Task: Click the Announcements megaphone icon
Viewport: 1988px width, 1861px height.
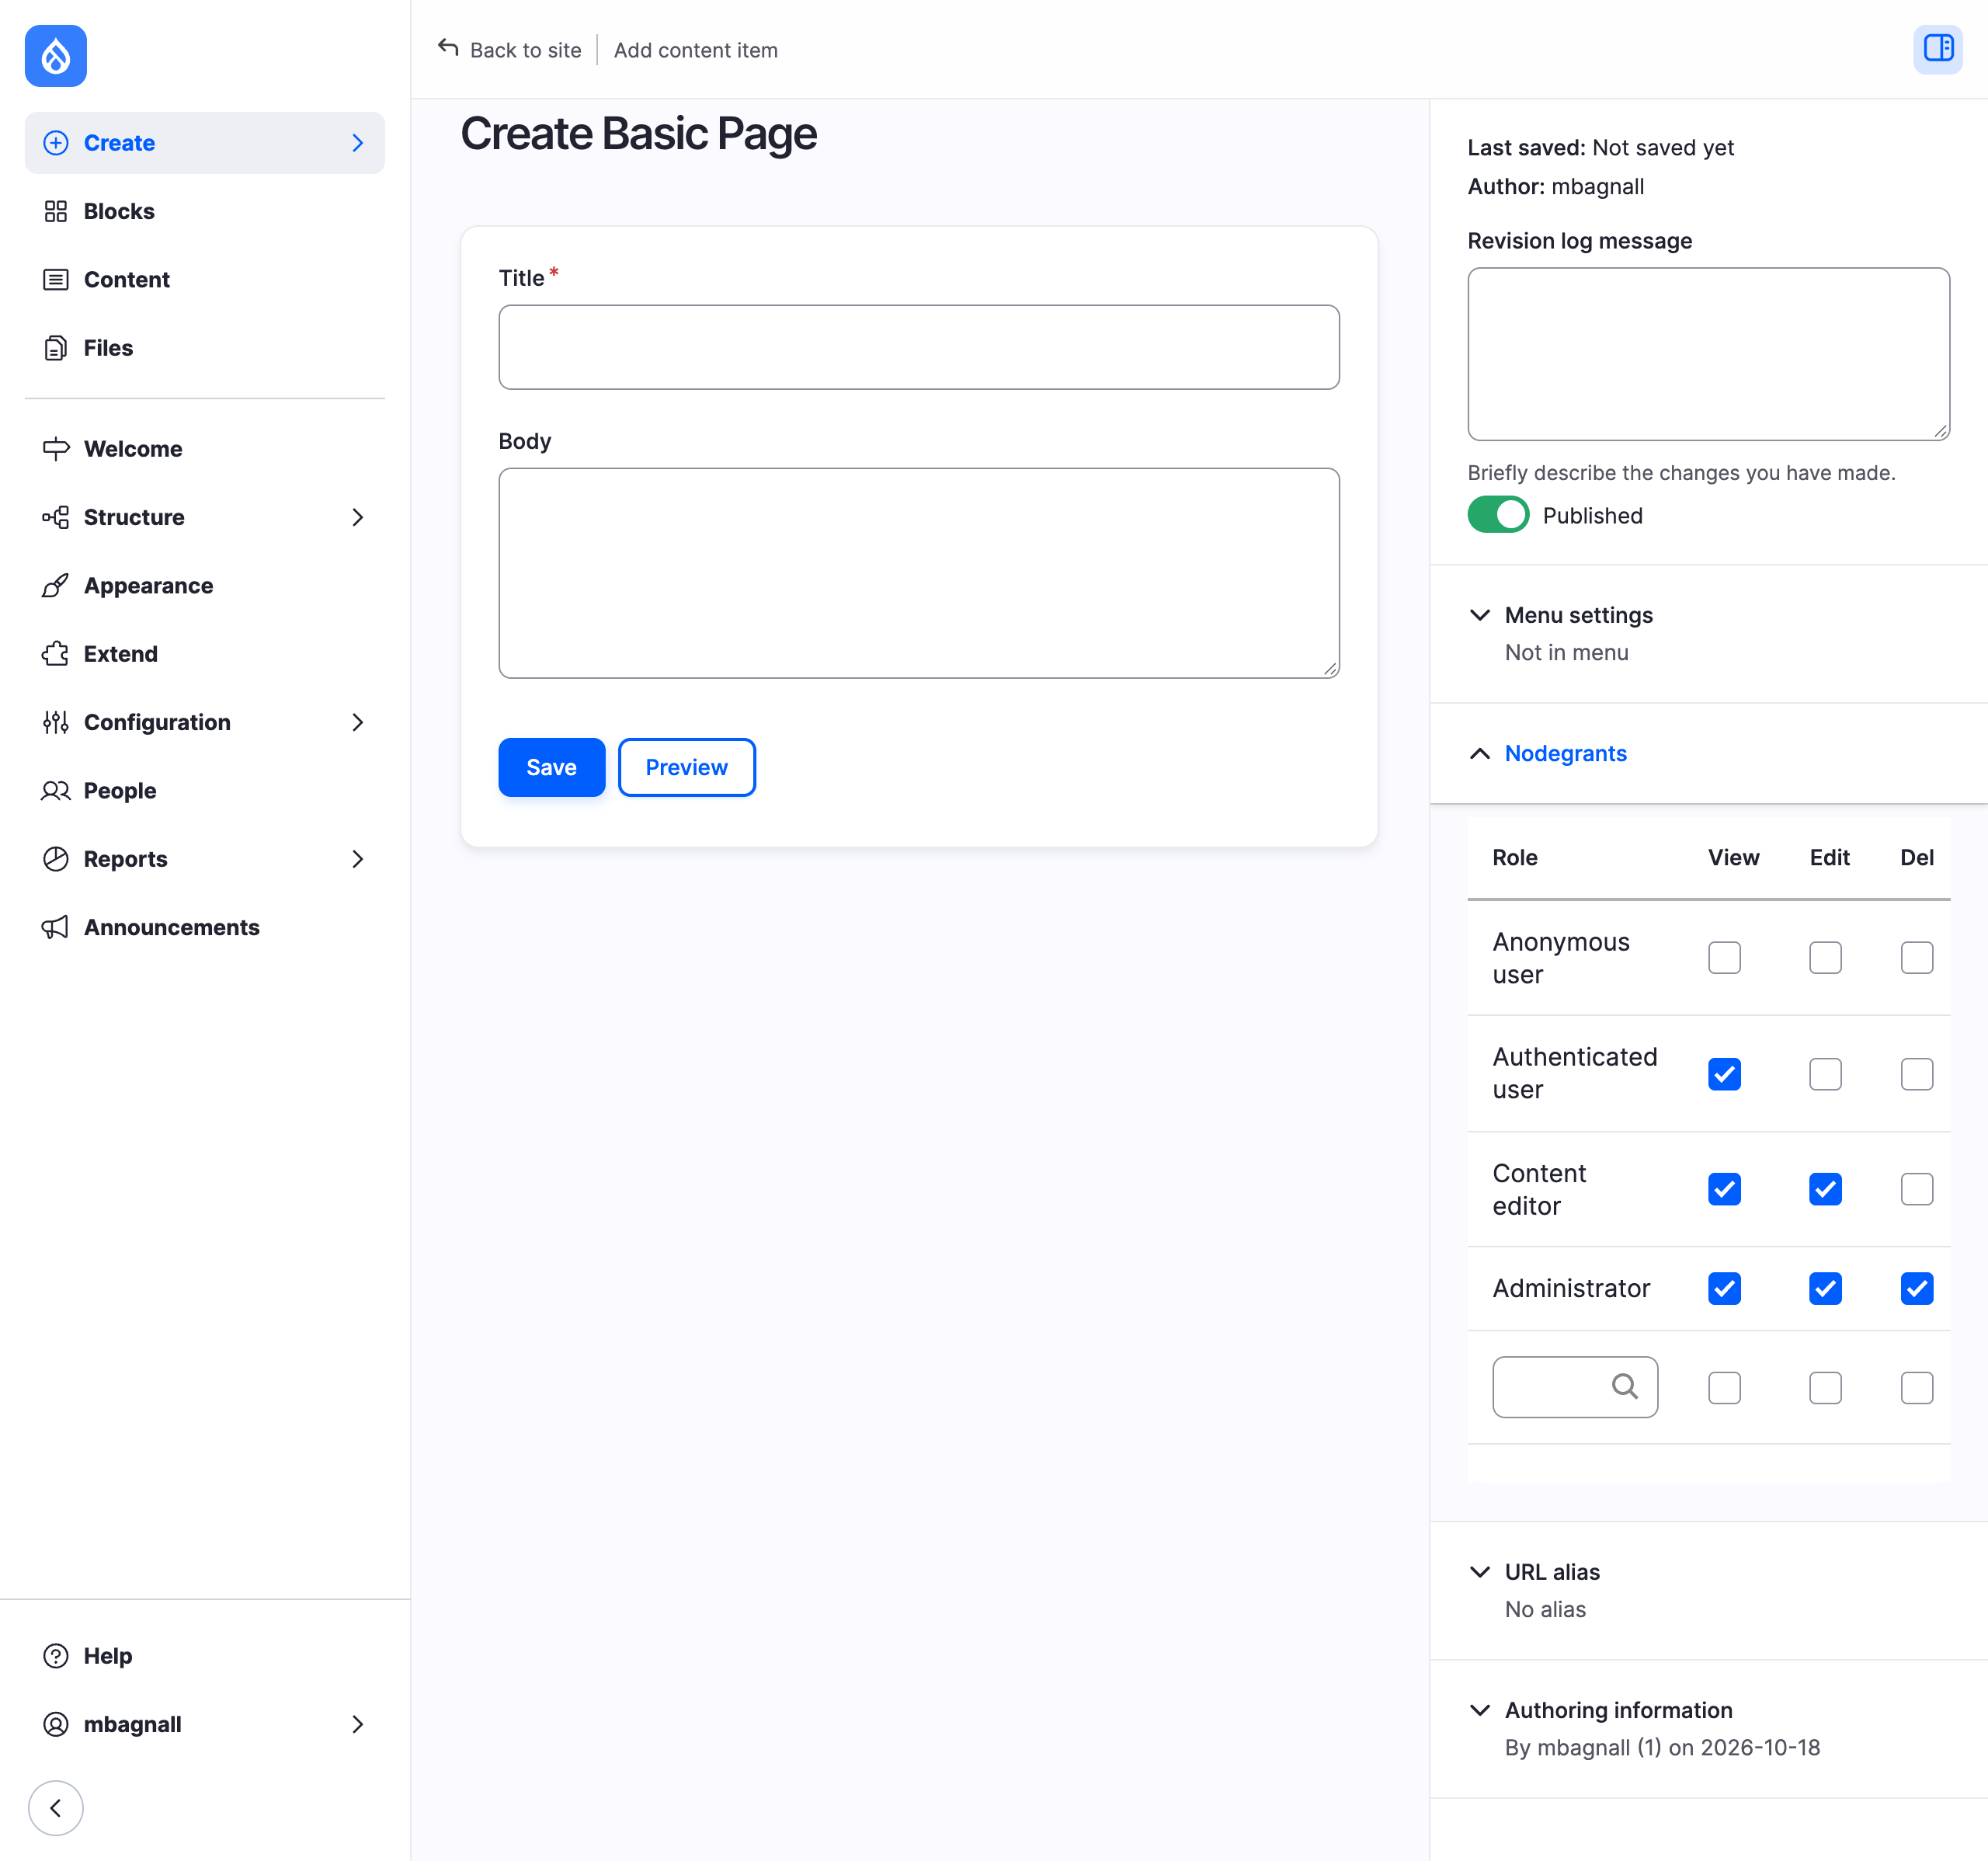Action: (56, 927)
